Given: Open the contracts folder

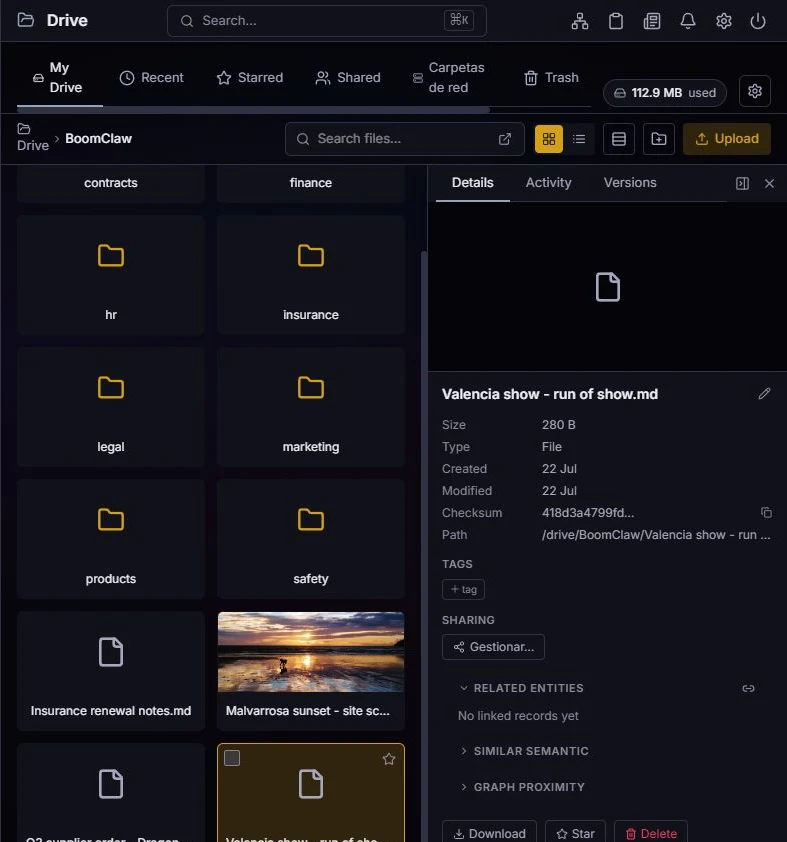Looking at the screenshot, I should (x=111, y=183).
